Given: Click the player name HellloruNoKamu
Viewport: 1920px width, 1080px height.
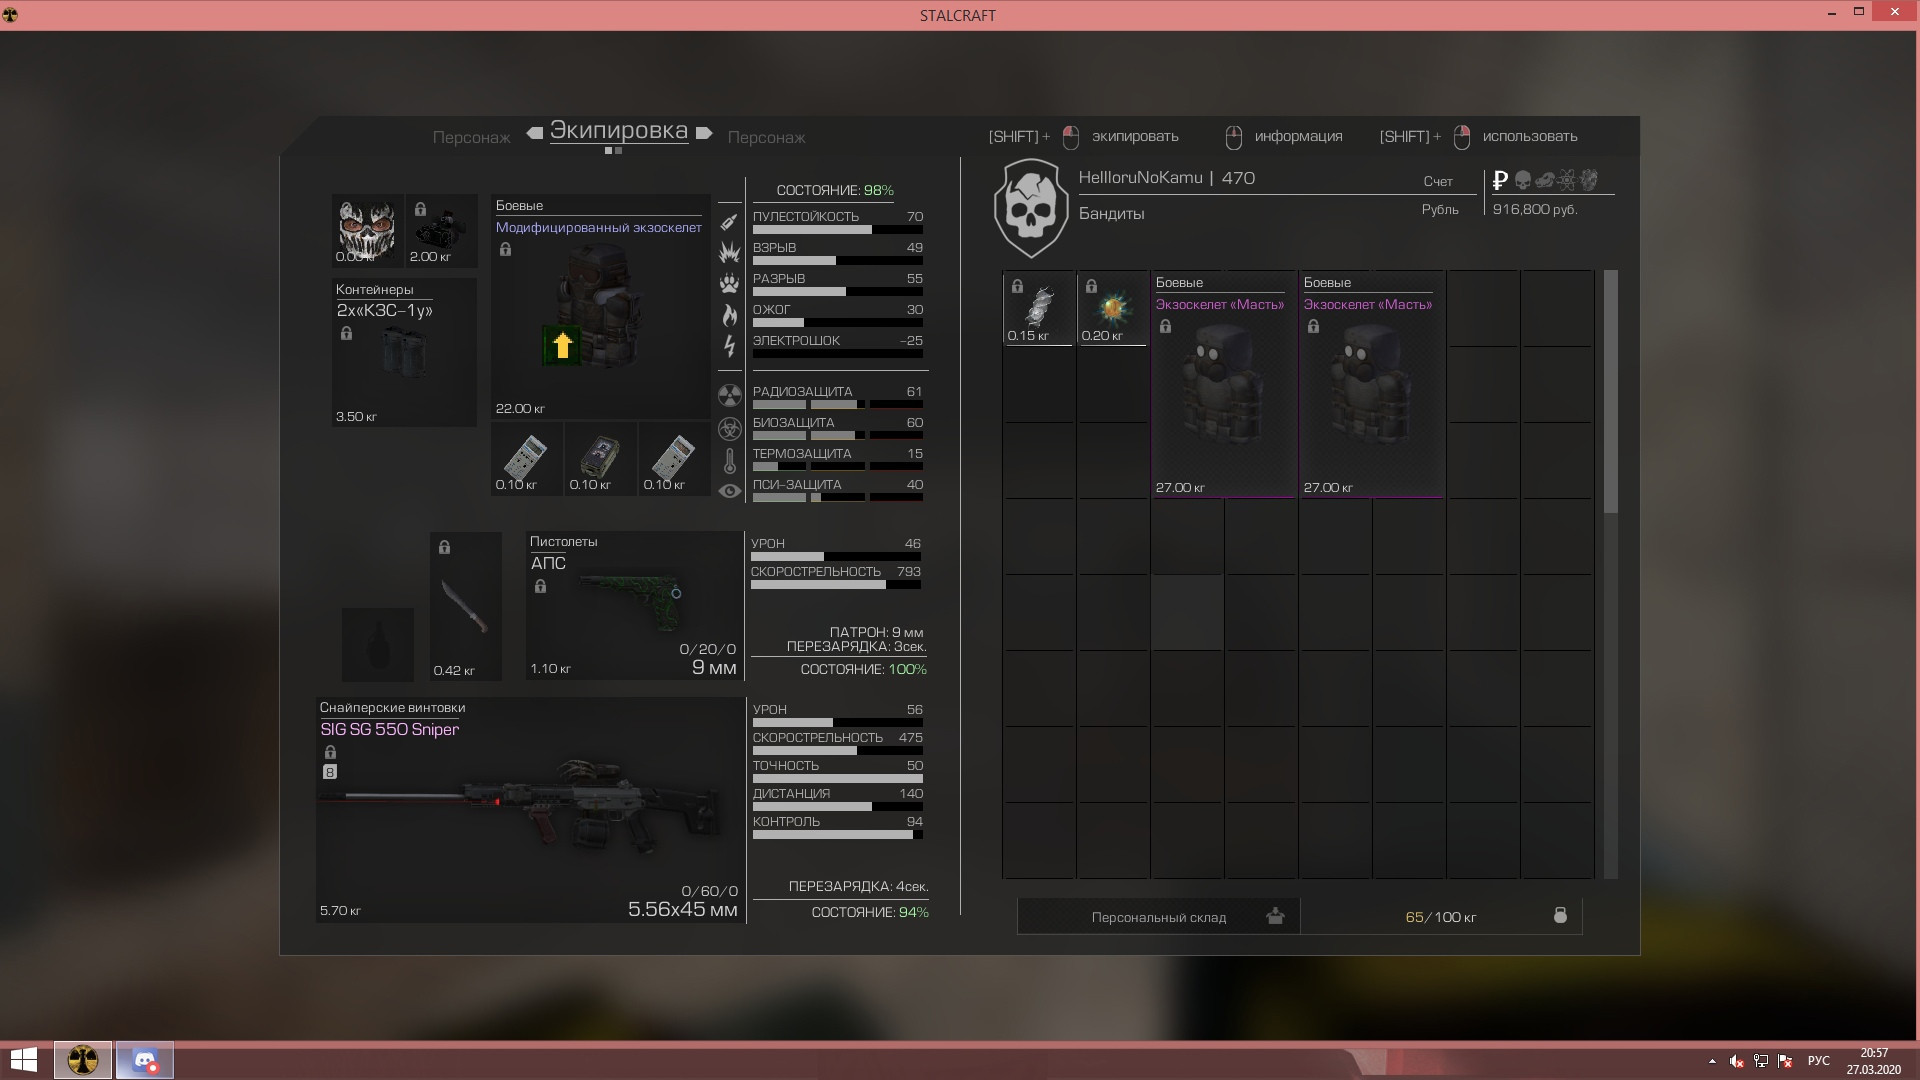Looking at the screenshot, I should pyautogui.click(x=1140, y=178).
